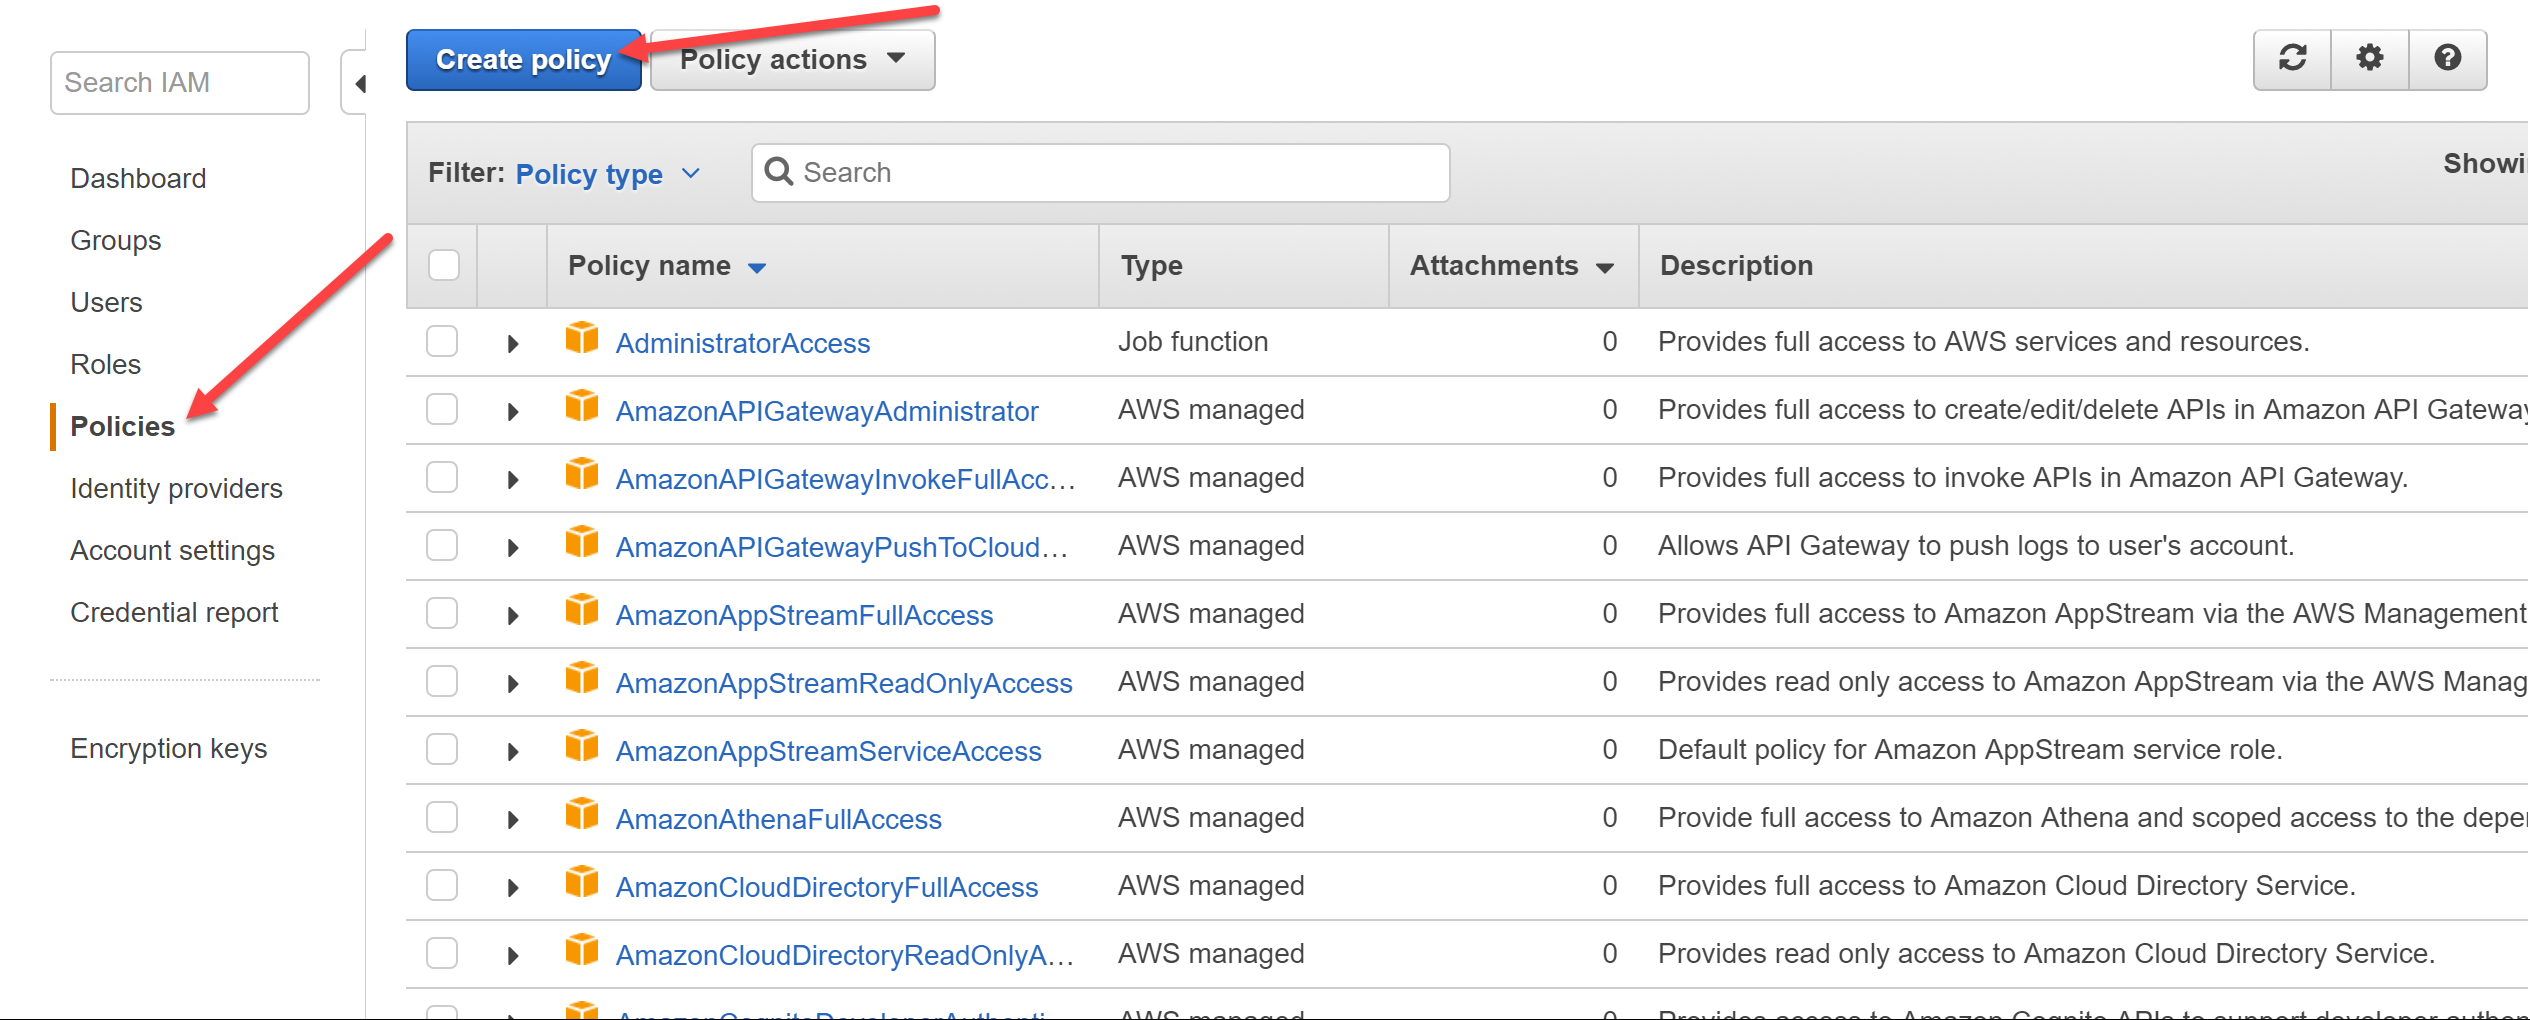Screen dimensions: 2530x1020
Task: Expand the AmazonCloudDirectoryFullAccess row
Action: point(513,888)
